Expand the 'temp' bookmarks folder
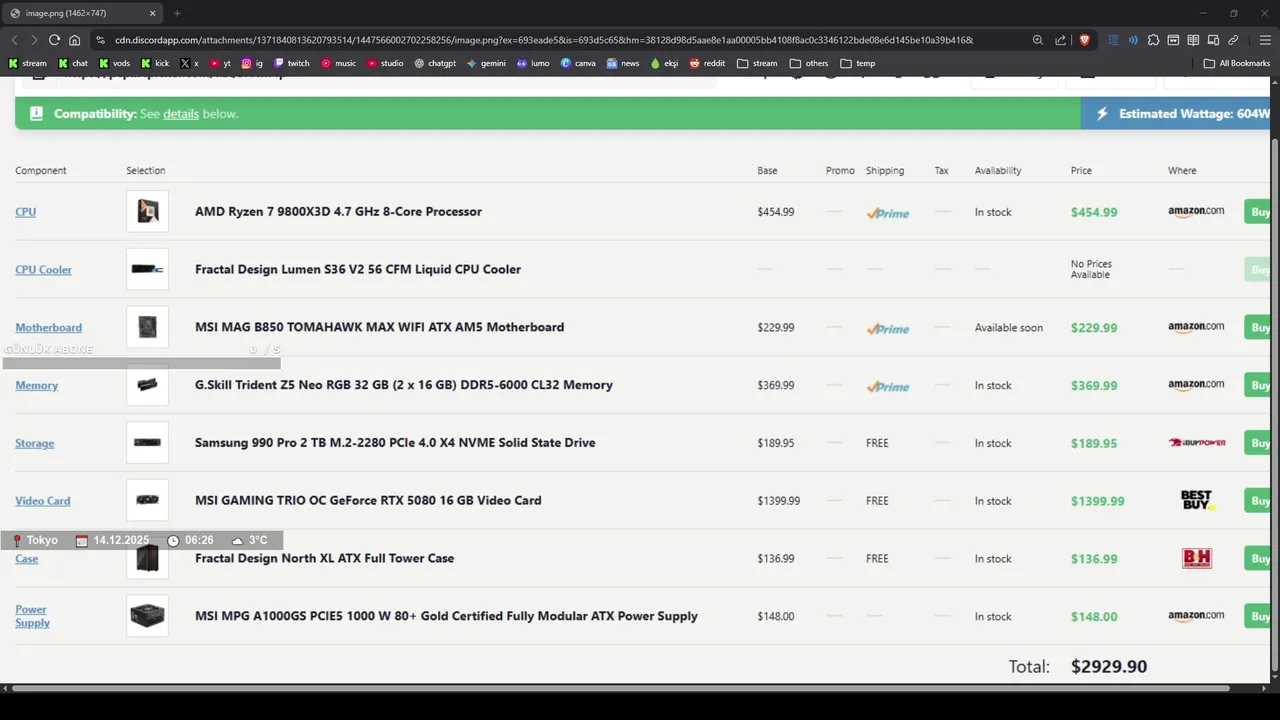The height and width of the screenshot is (720, 1280). click(x=858, y=63)
